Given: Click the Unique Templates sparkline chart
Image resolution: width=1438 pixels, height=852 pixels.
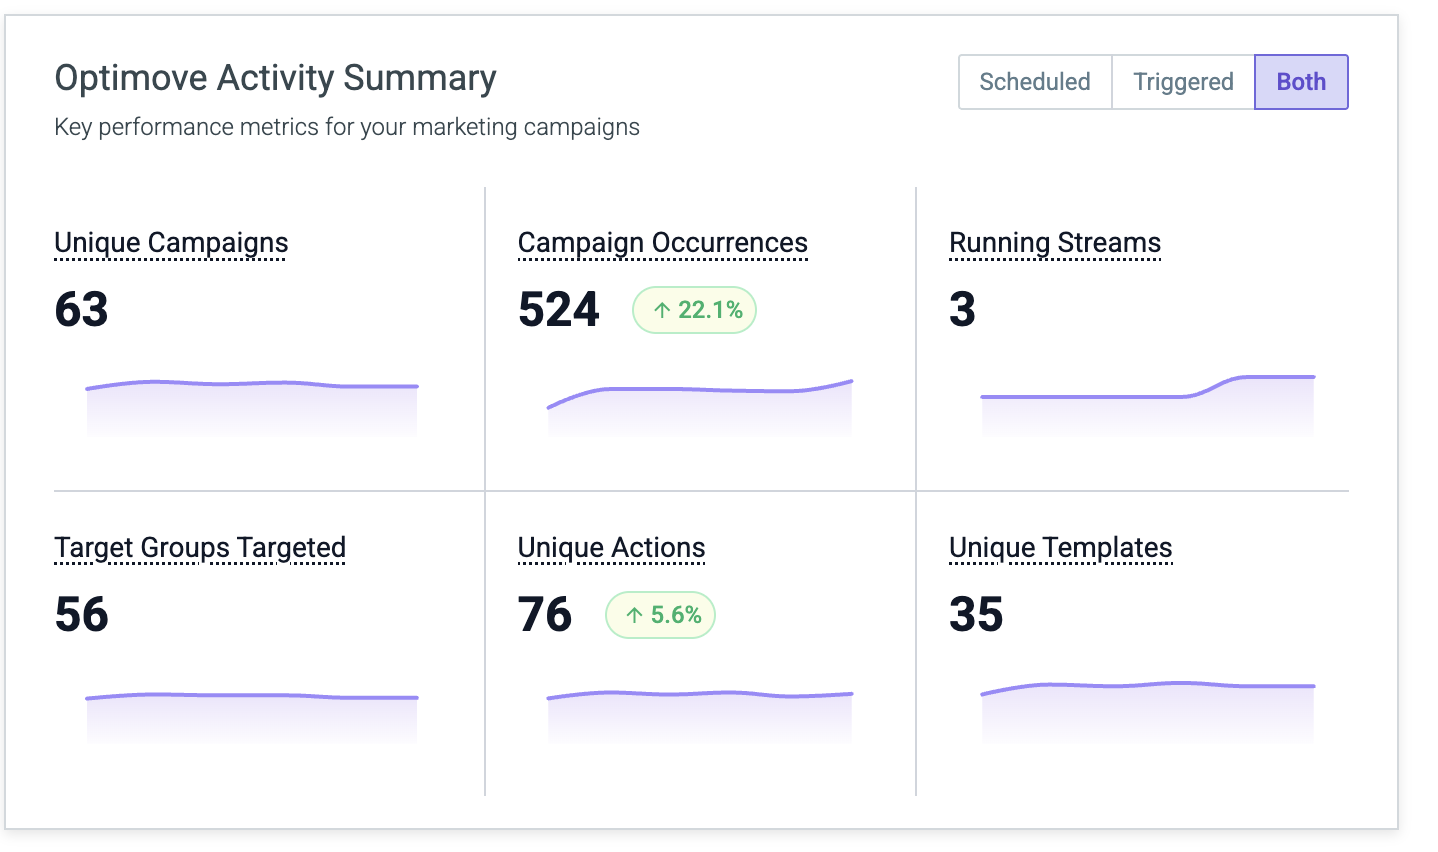Looking at the screenshot, I should point(1148,712).
